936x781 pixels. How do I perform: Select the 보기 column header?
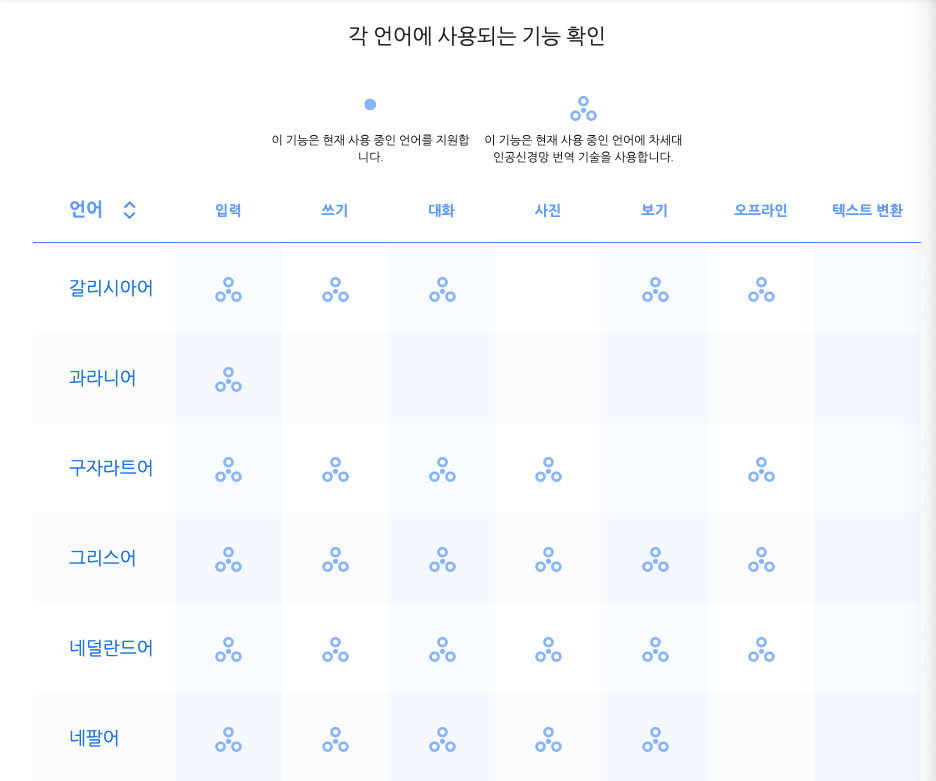pos(654,210)
